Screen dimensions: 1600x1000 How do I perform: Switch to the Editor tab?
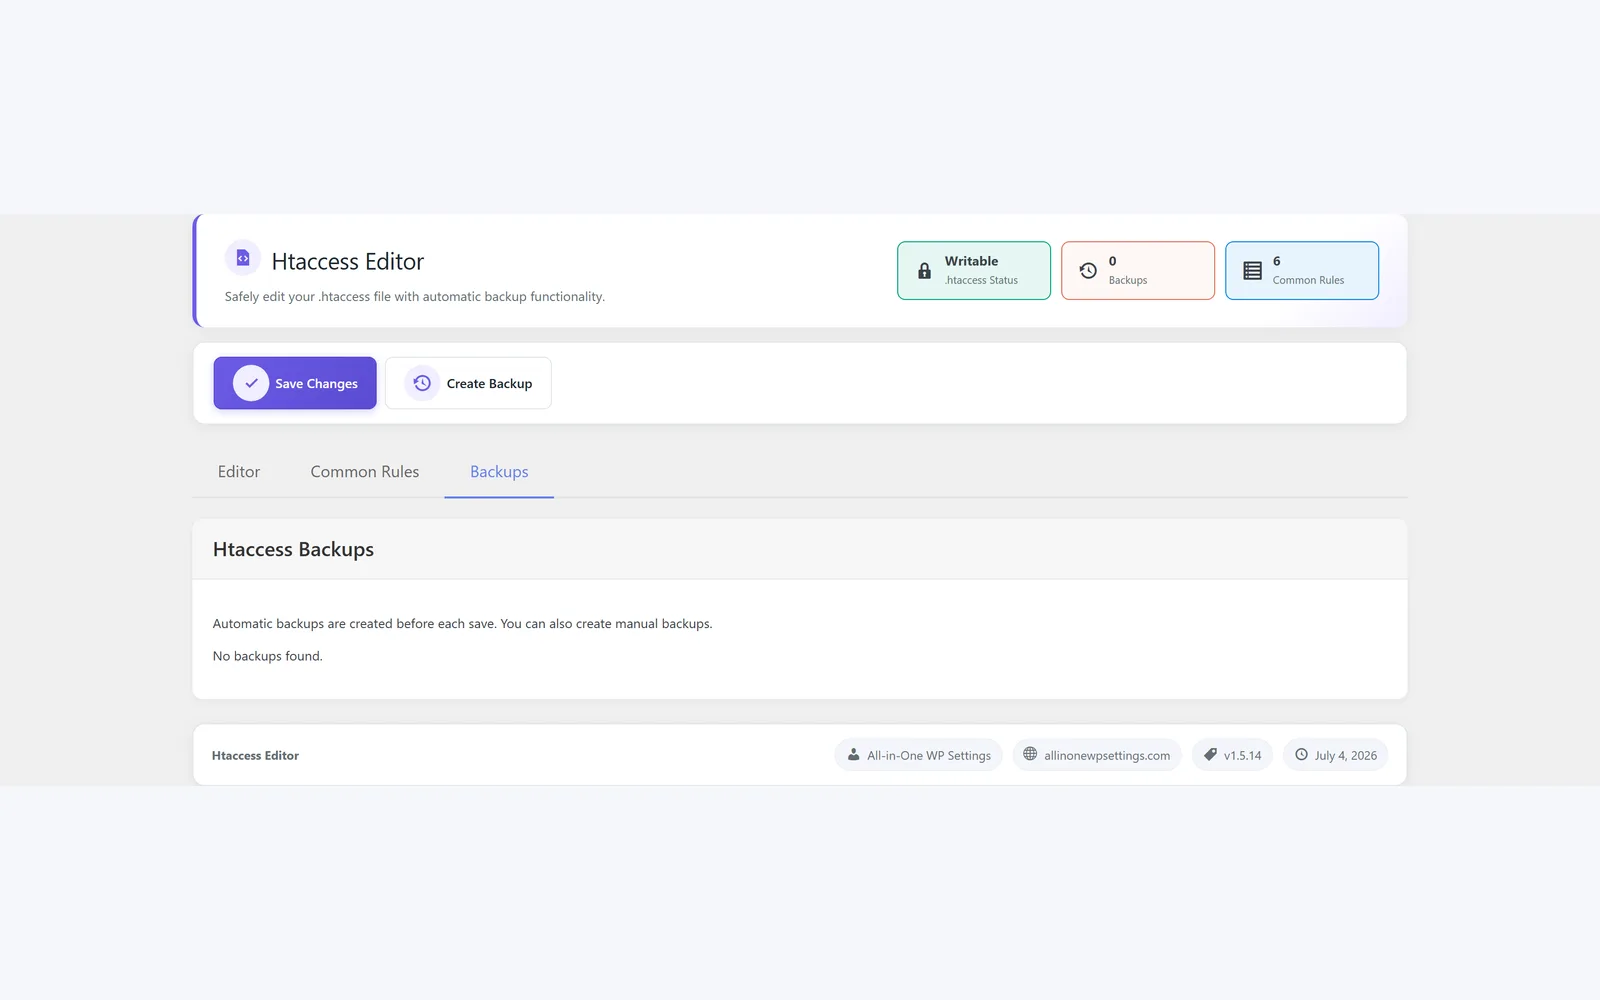click(239, 472)
